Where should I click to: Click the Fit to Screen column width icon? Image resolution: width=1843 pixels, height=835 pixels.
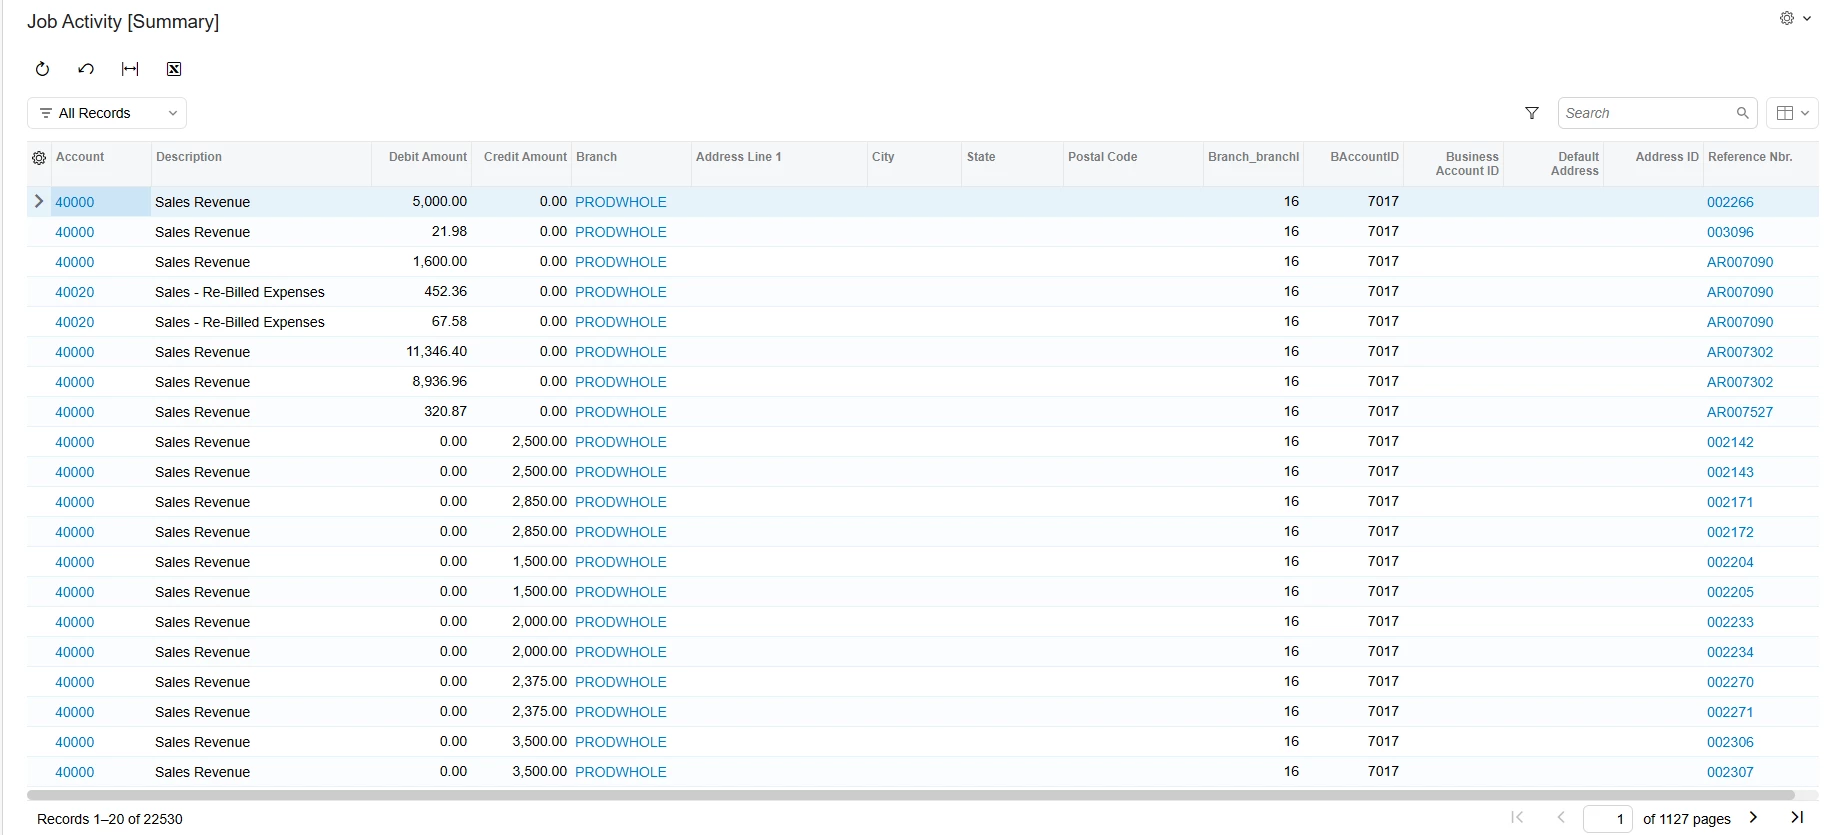coord(130,69)
